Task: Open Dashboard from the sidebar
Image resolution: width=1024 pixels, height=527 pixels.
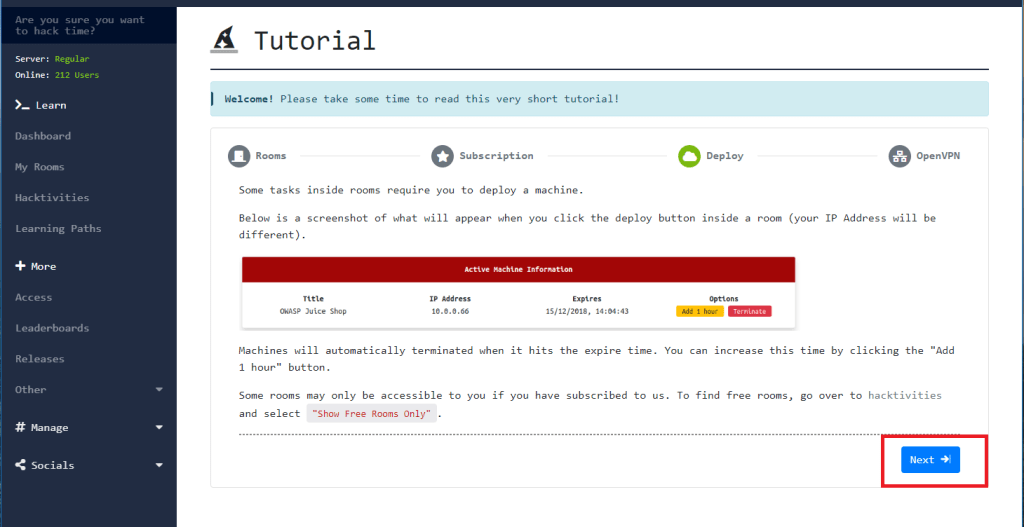Action: [43, 136]
